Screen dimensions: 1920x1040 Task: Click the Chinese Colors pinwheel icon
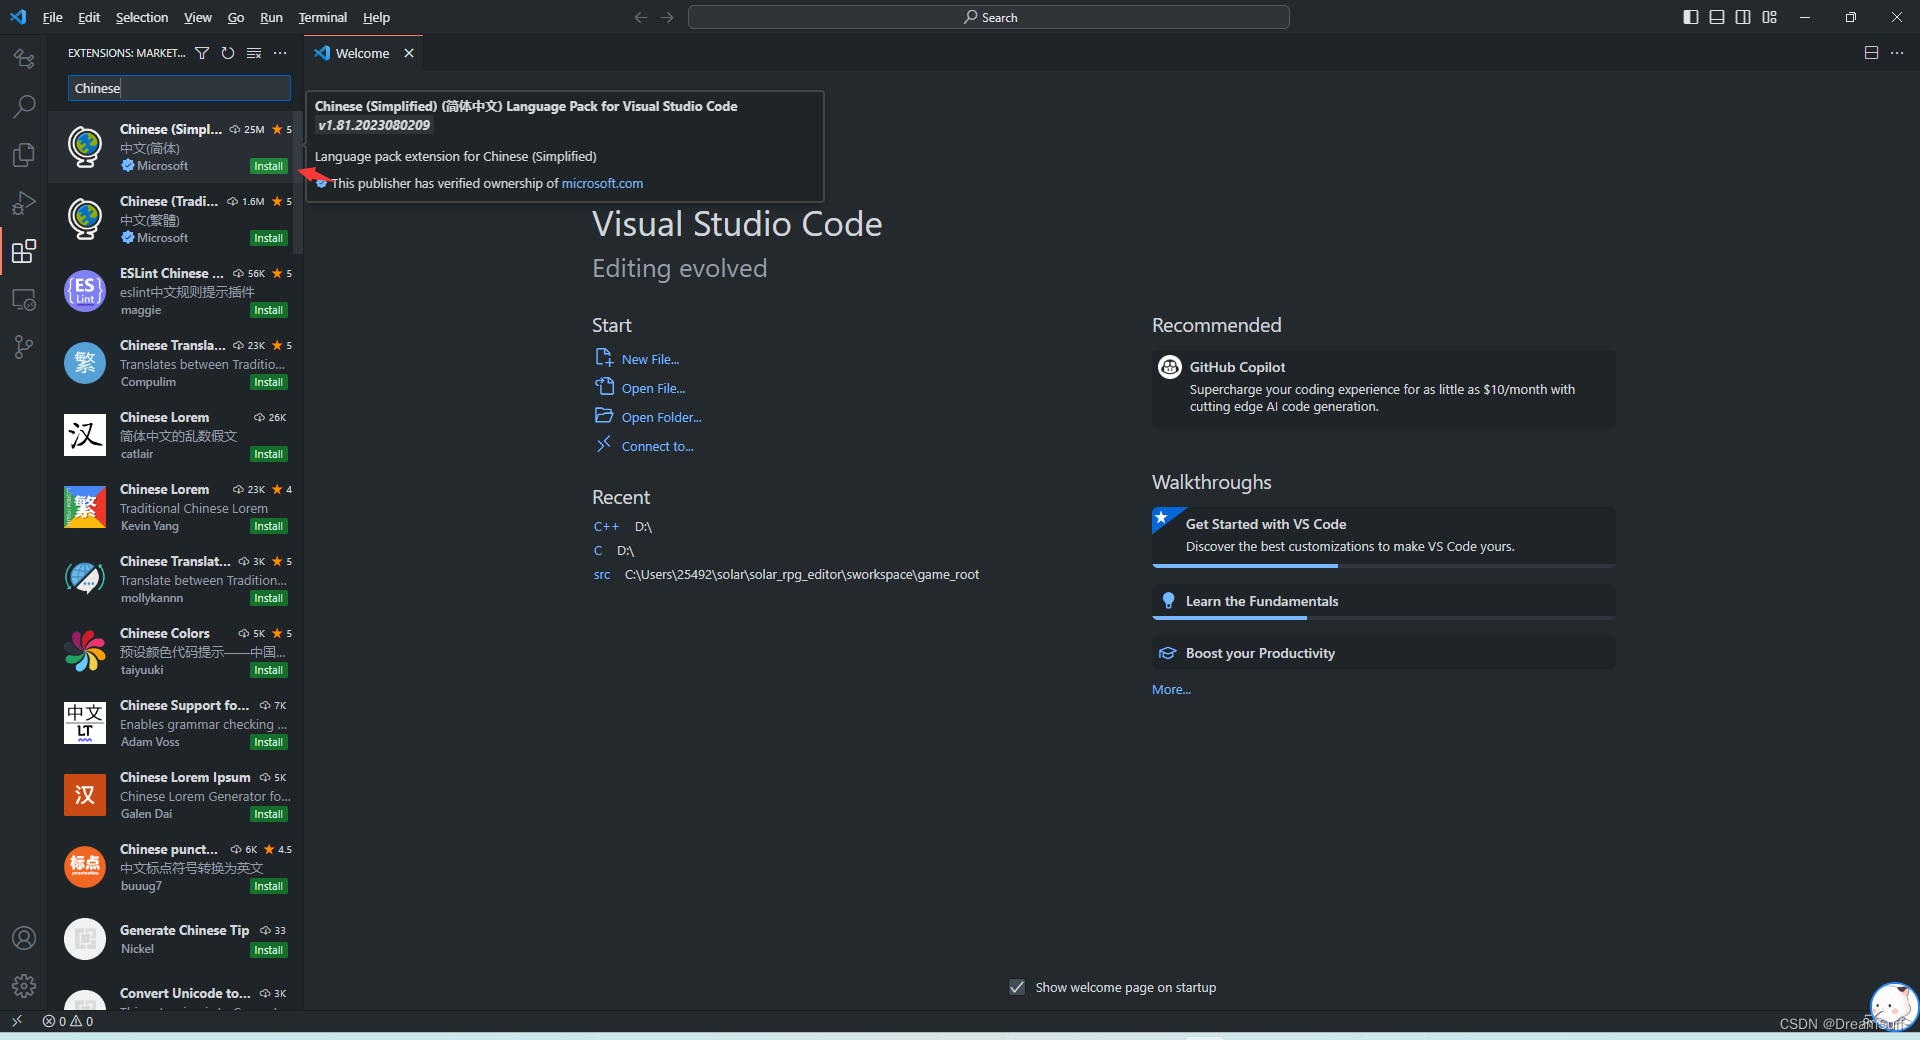[x=85, y=651]
